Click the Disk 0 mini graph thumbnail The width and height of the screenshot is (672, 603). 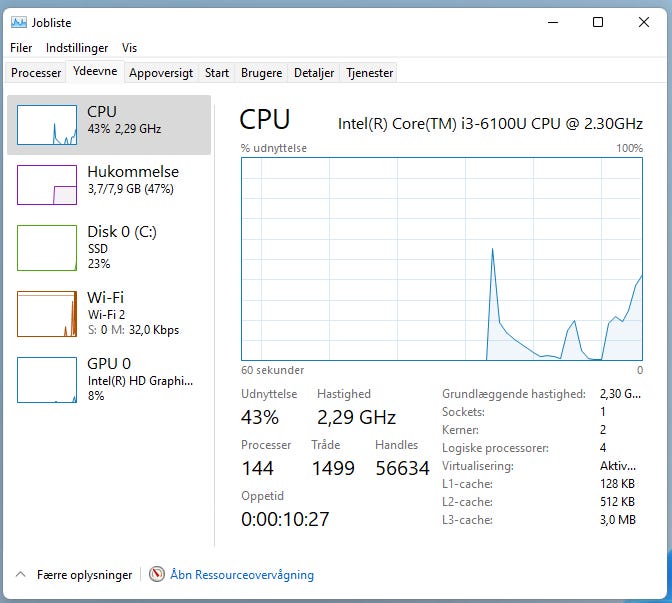(47, 248)
